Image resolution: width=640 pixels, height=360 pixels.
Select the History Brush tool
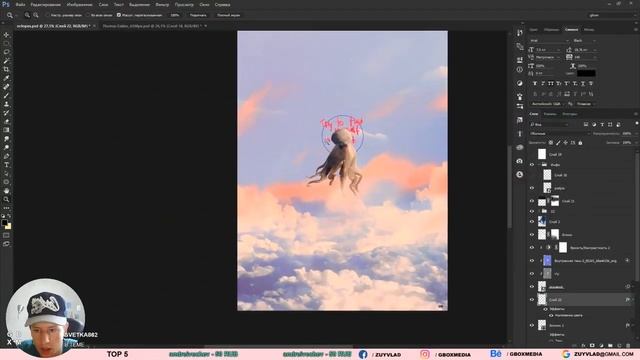pyautogui.click(x=6, y=113)
